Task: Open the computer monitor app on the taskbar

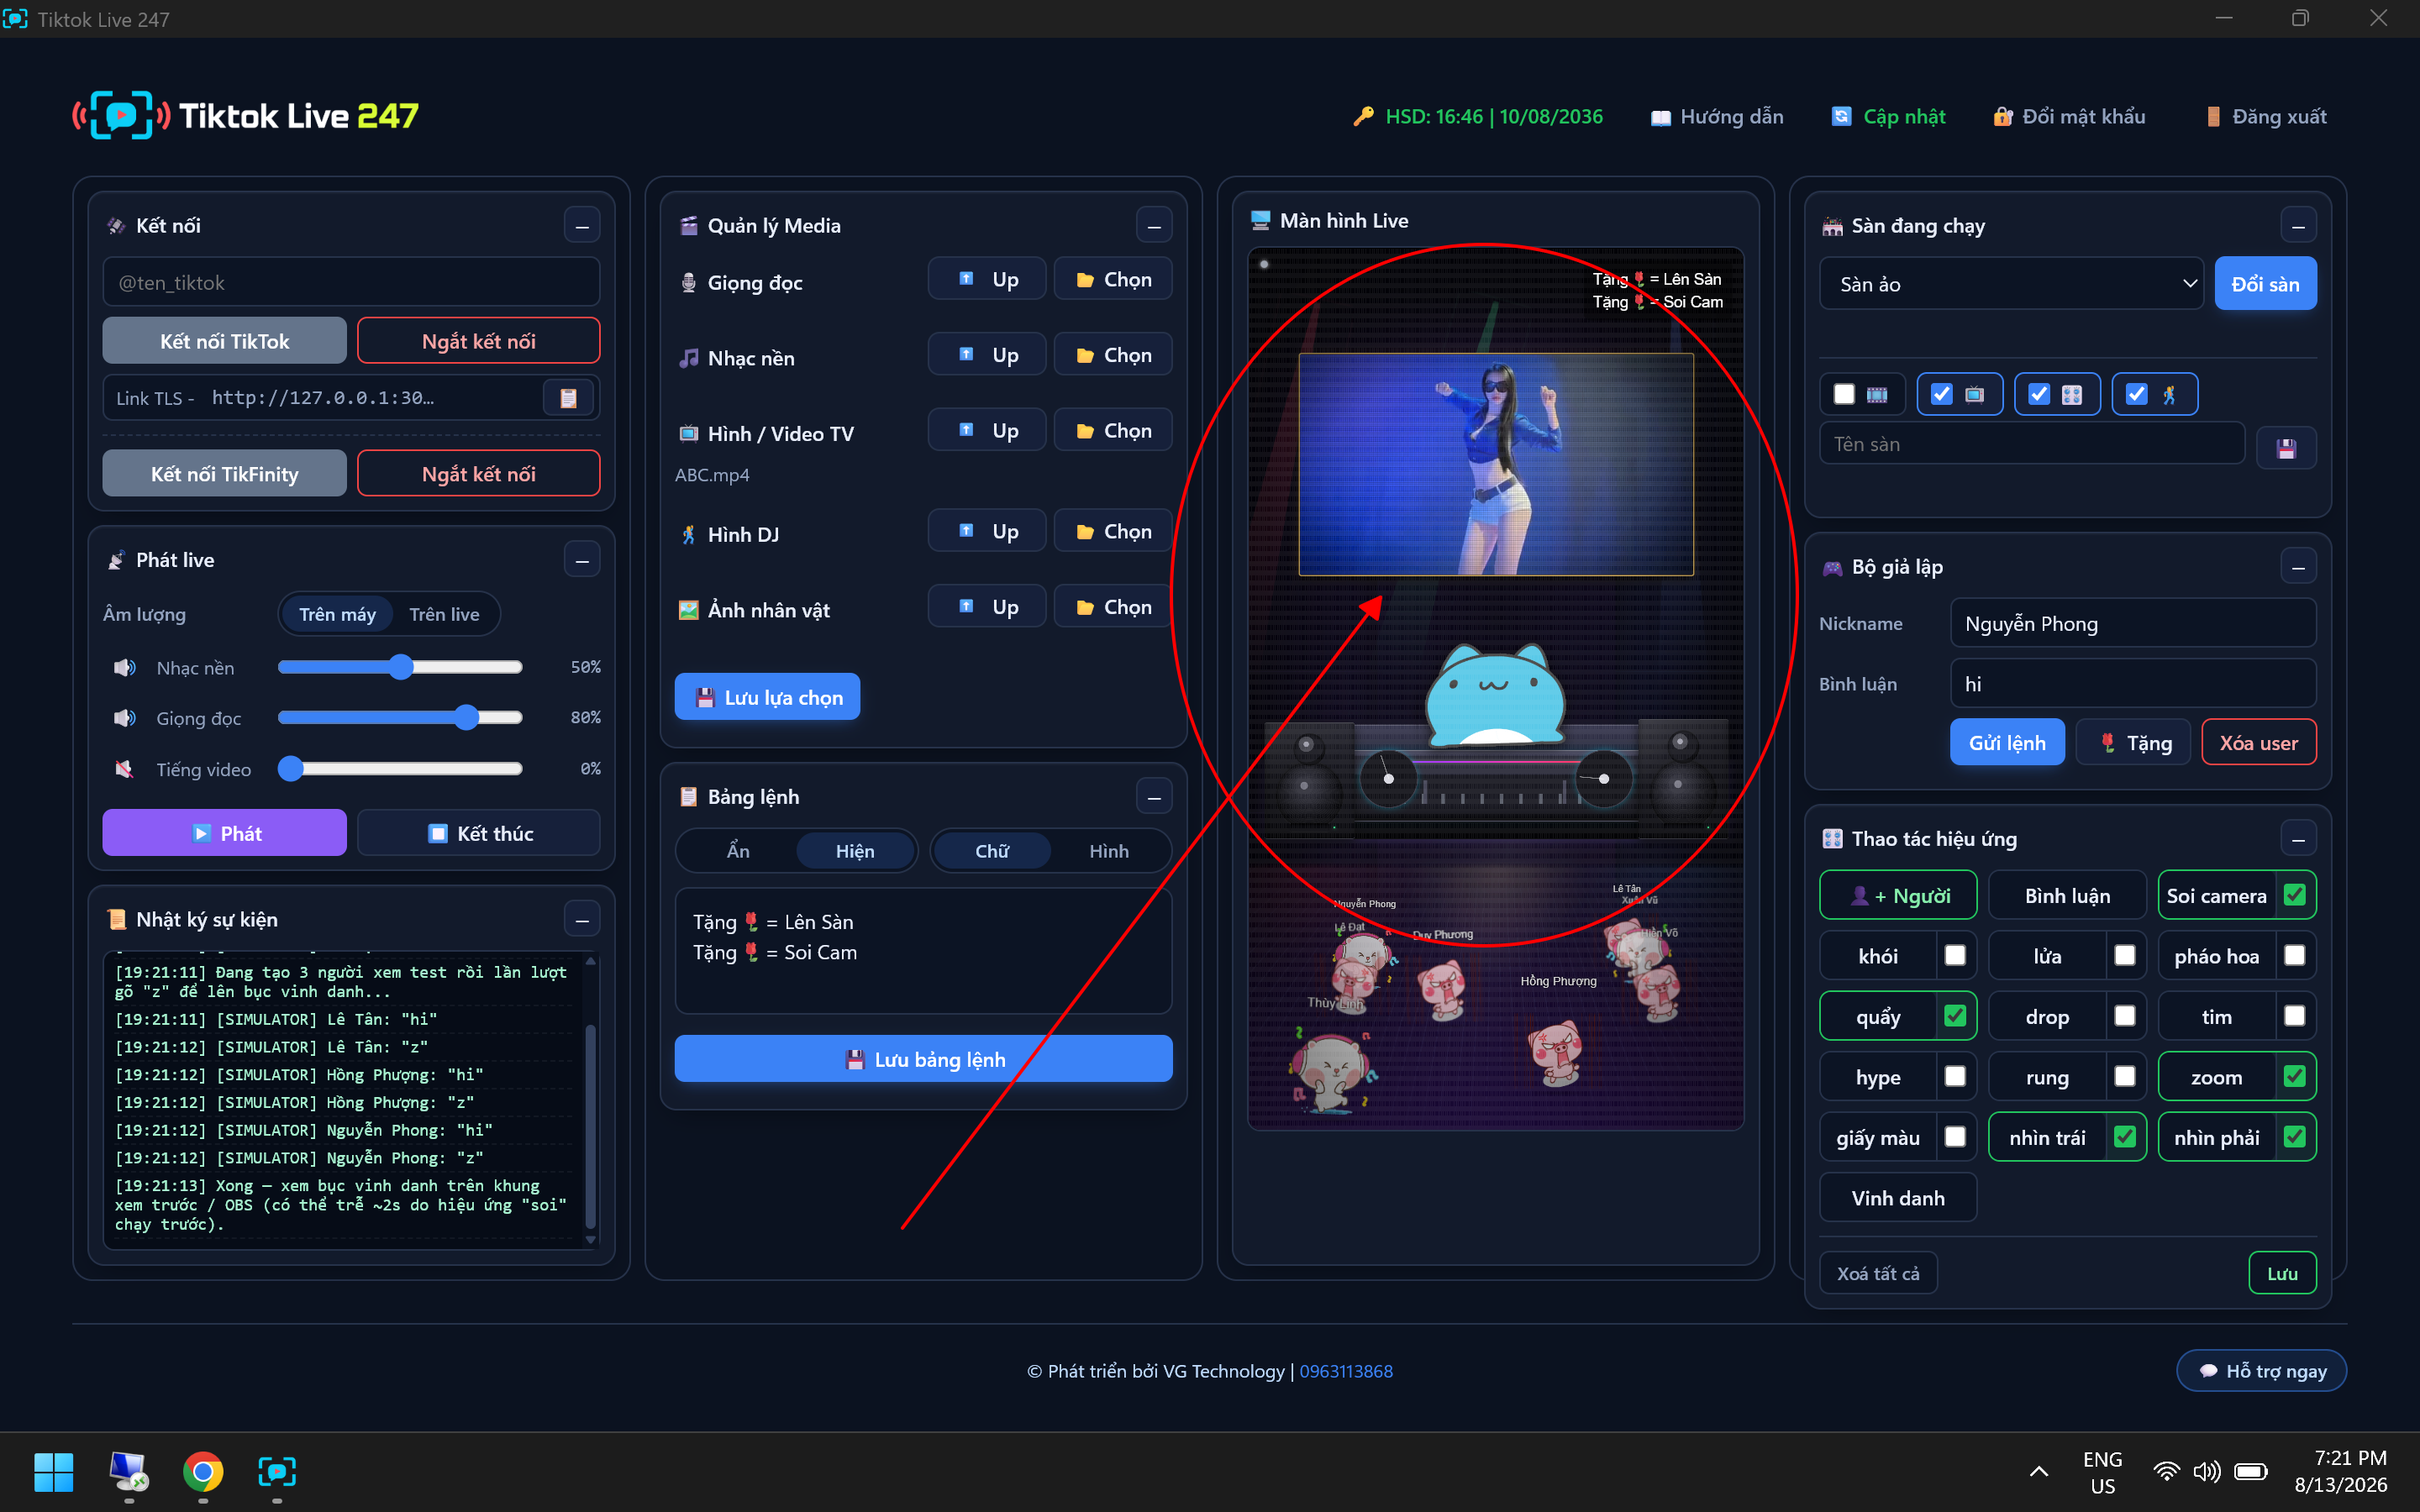Action: click(128, 1471)
